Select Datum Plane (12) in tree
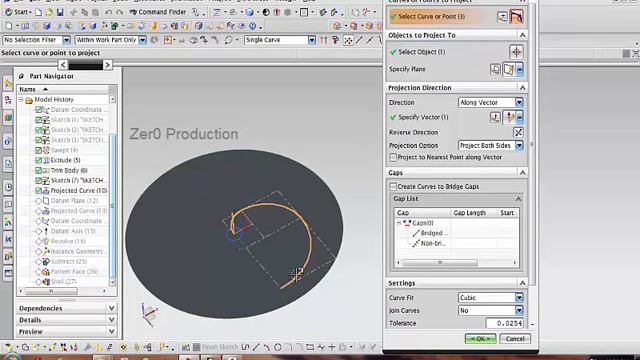 [x=74, y=200]
